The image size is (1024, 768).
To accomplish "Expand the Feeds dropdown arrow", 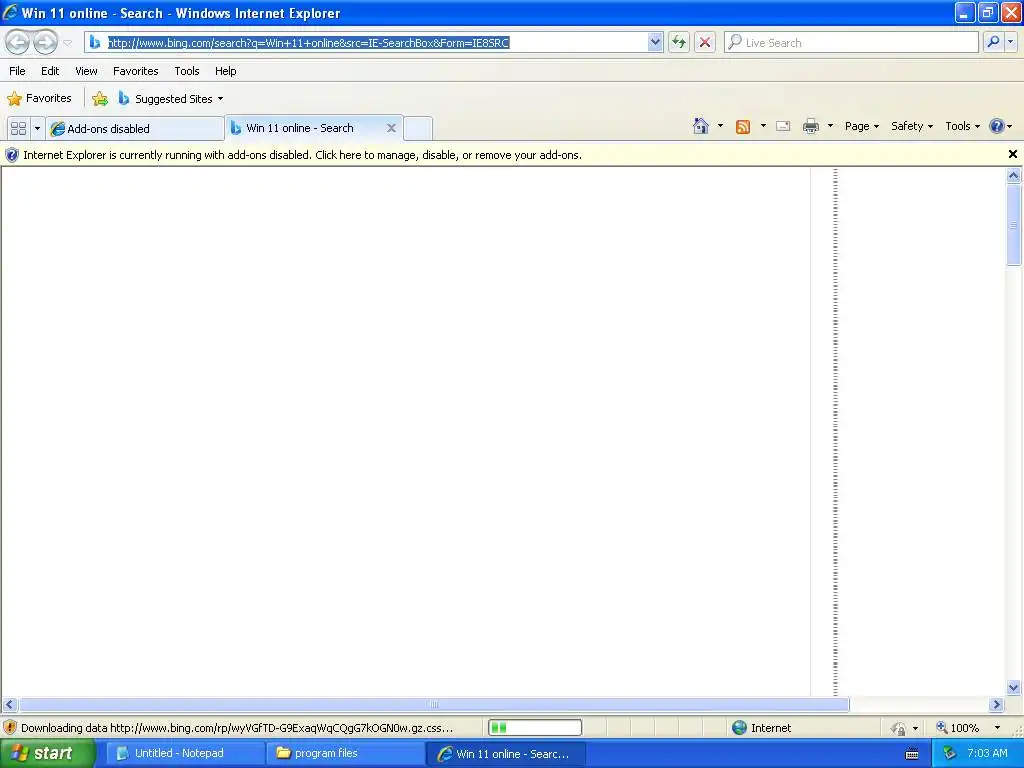I will coord(763,126).
